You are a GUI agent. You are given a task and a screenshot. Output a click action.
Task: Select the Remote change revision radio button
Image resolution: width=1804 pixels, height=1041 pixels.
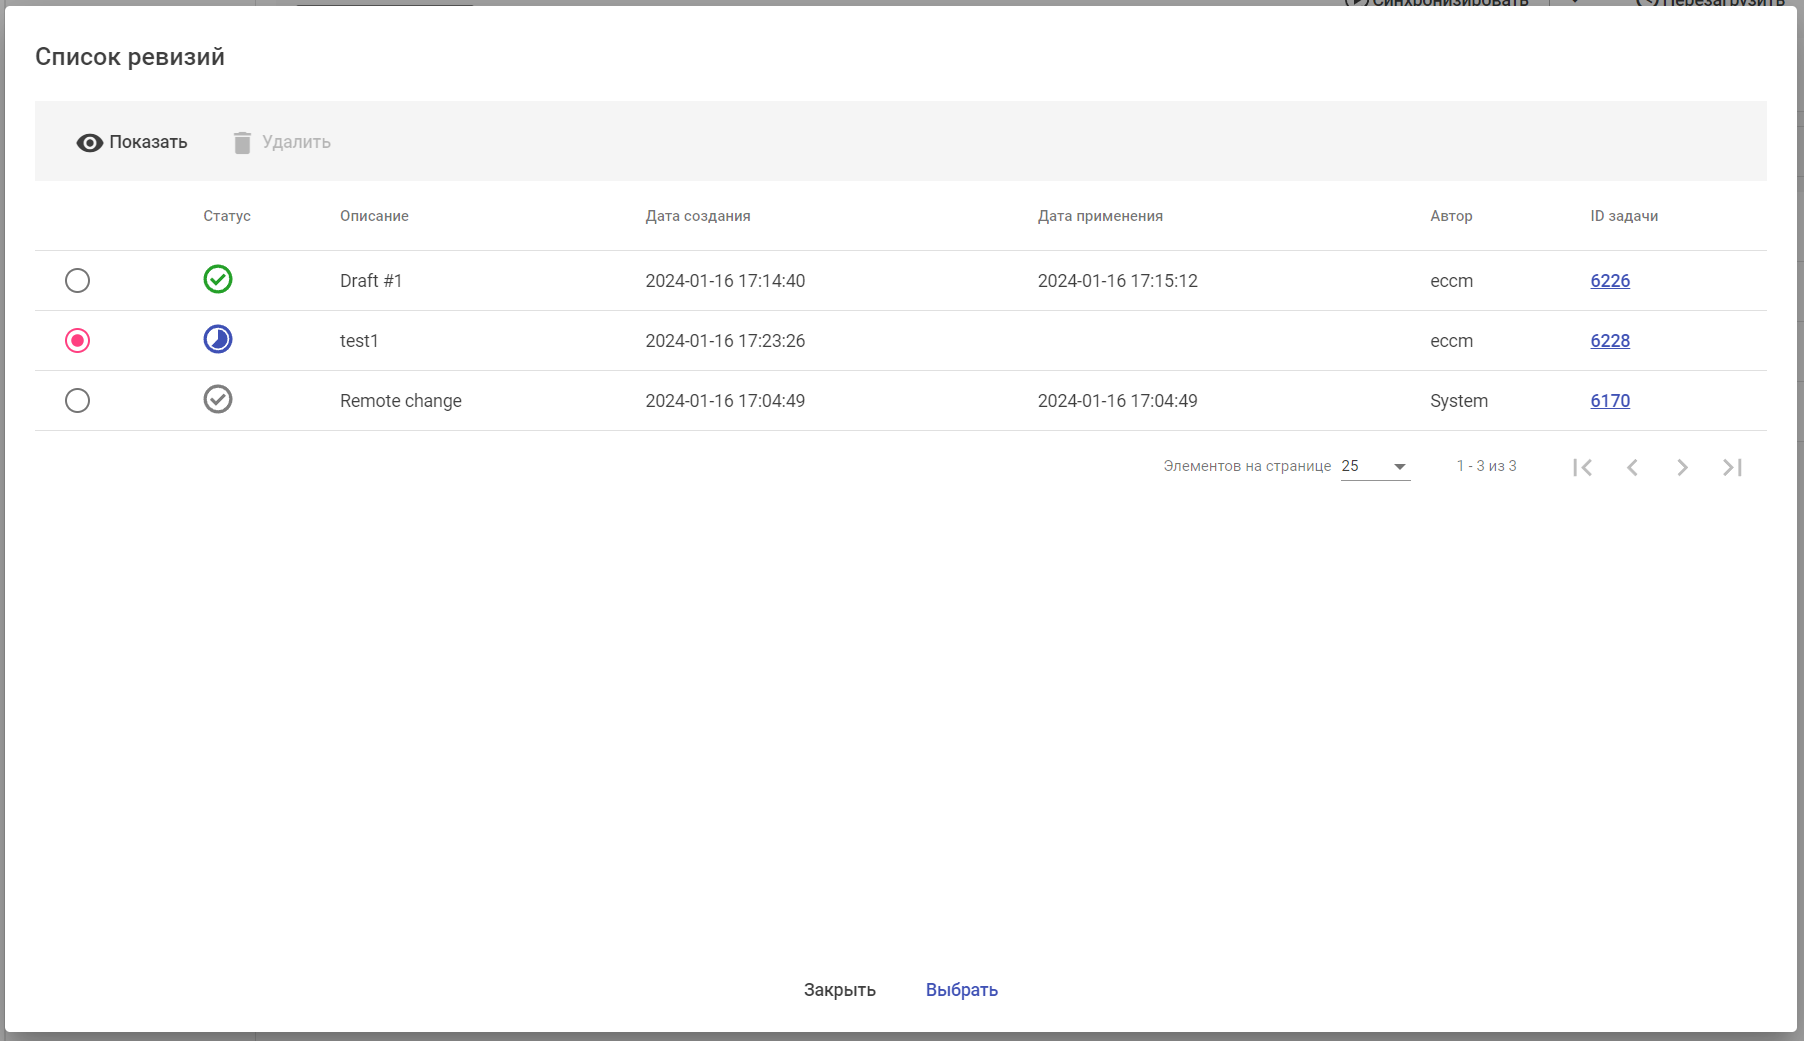tap(77, 401)
